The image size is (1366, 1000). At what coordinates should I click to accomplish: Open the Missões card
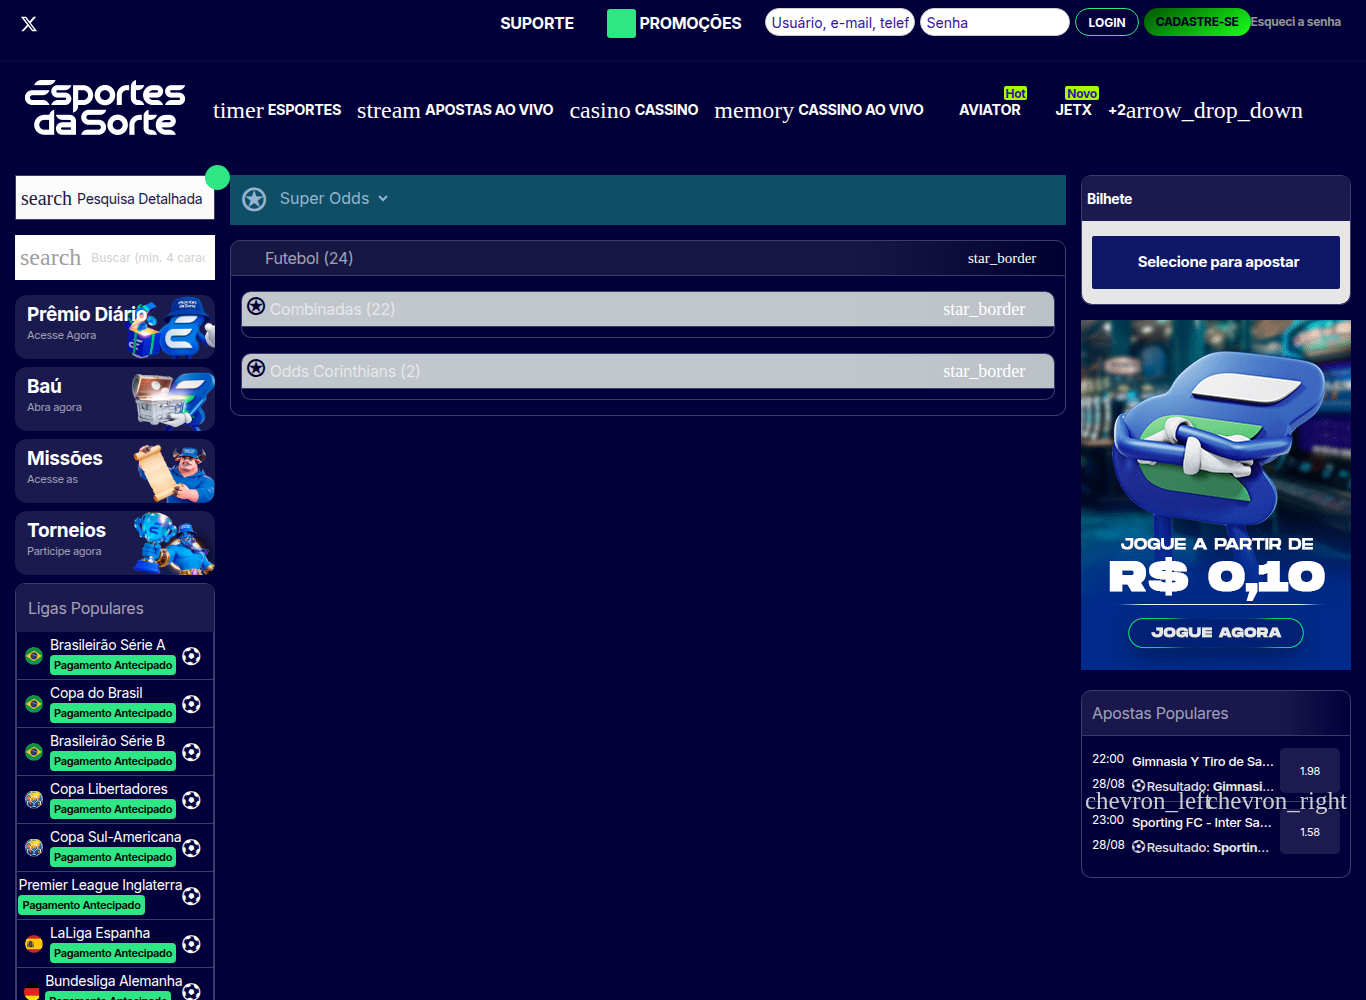click(115, 471)
